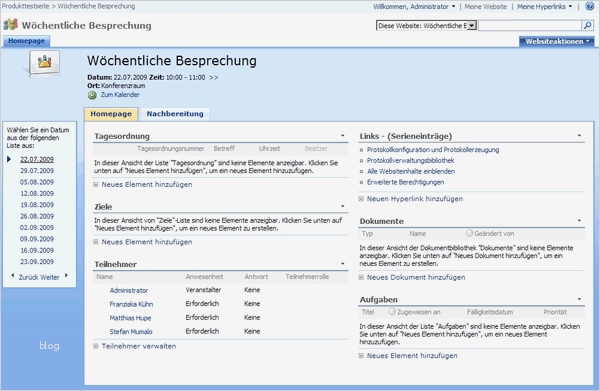Click the Meine Website link
This screenshot has width=600, height=391.
(485, 7)
